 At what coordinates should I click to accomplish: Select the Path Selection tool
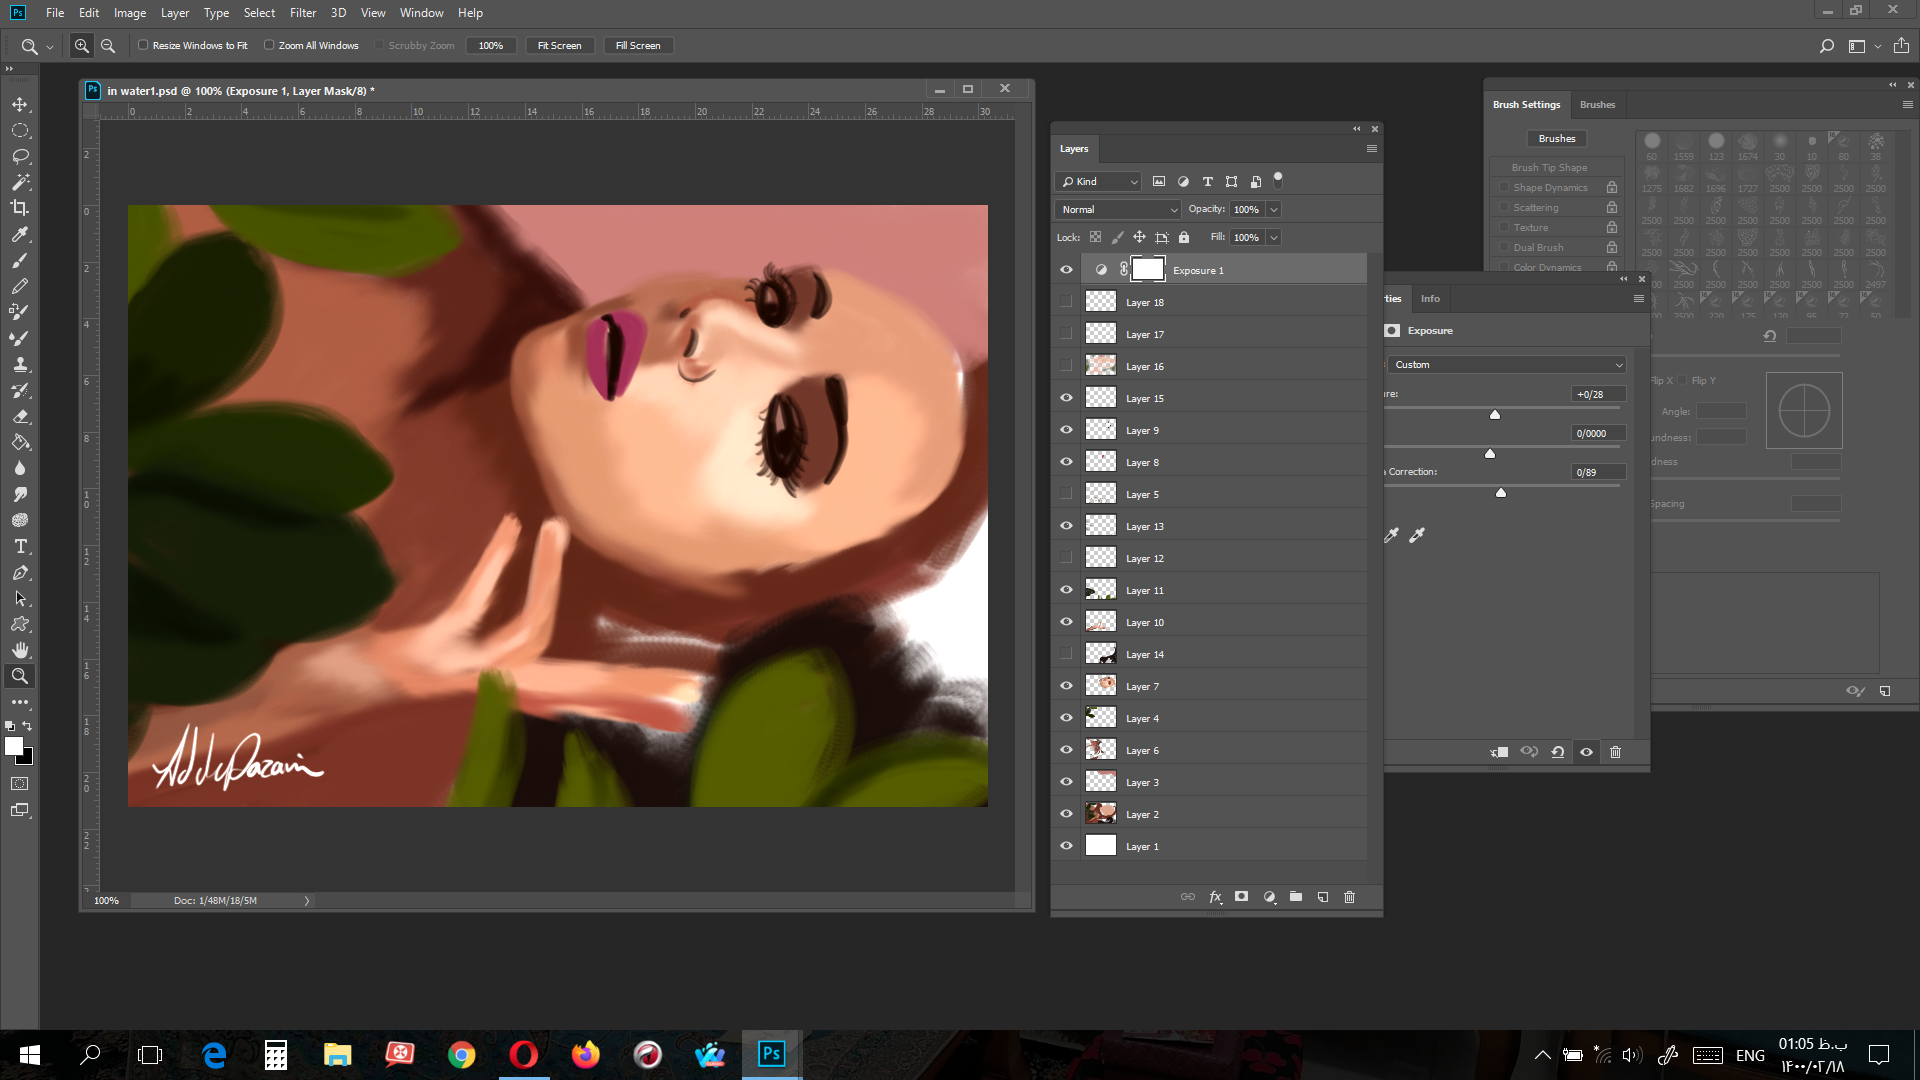pos(20,598)
